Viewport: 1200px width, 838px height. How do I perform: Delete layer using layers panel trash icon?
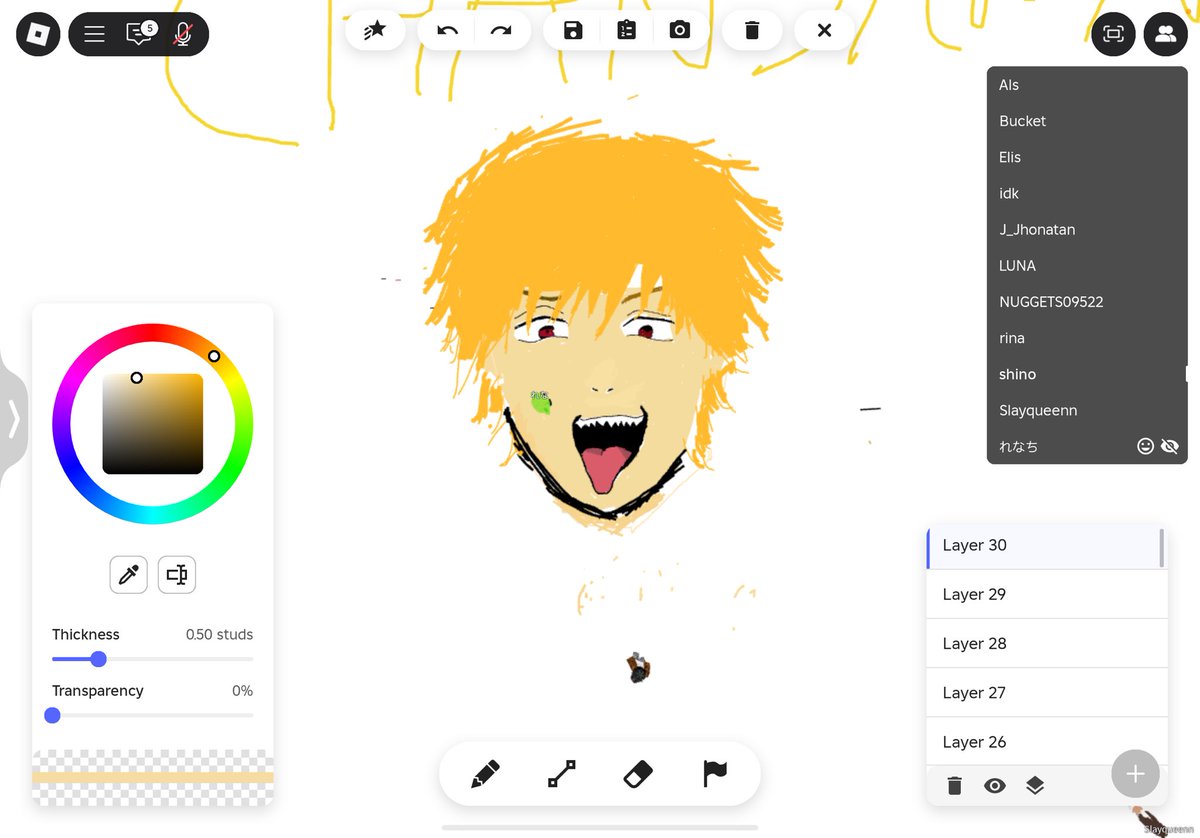click(x=954, y=786)
